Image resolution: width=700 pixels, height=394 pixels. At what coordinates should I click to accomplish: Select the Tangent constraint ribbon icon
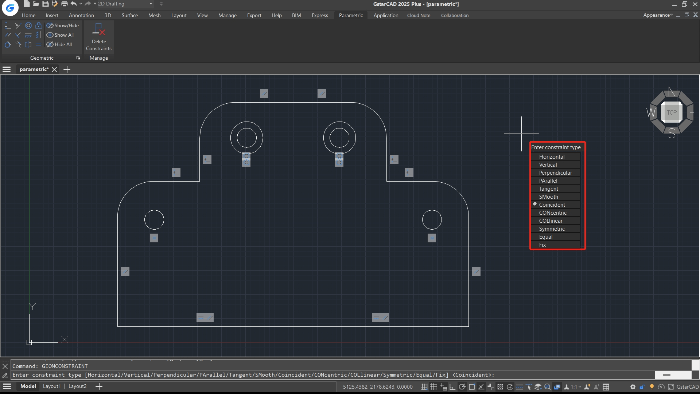click(x=8, y=45)
